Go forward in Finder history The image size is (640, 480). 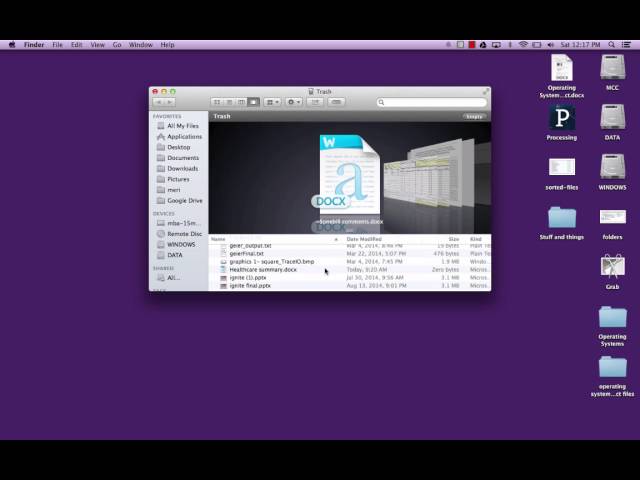pos(170,102)
